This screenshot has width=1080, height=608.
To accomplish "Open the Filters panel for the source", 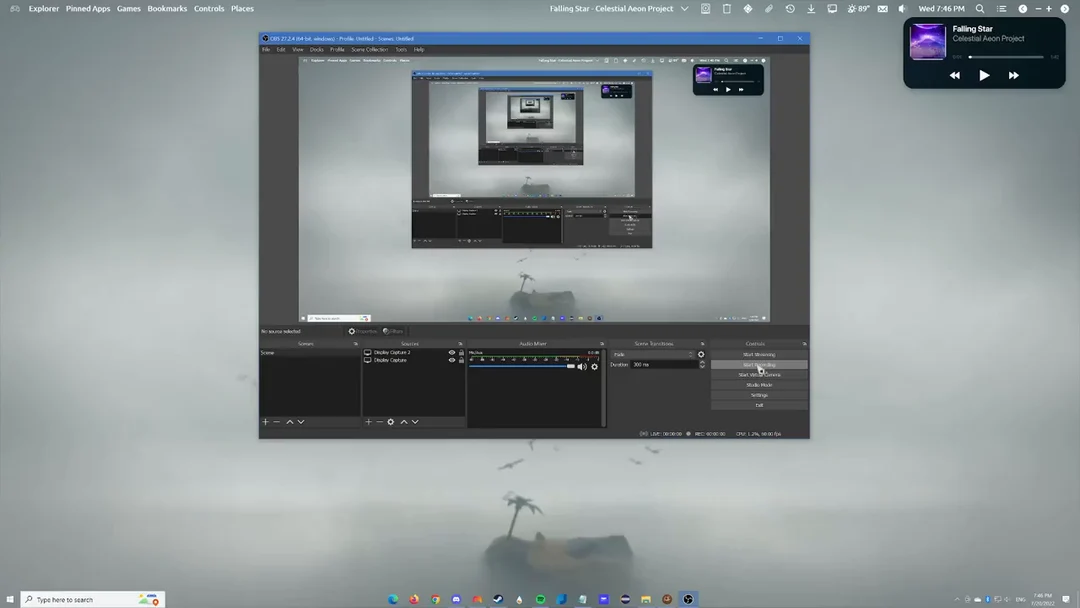I will [392, 331].
